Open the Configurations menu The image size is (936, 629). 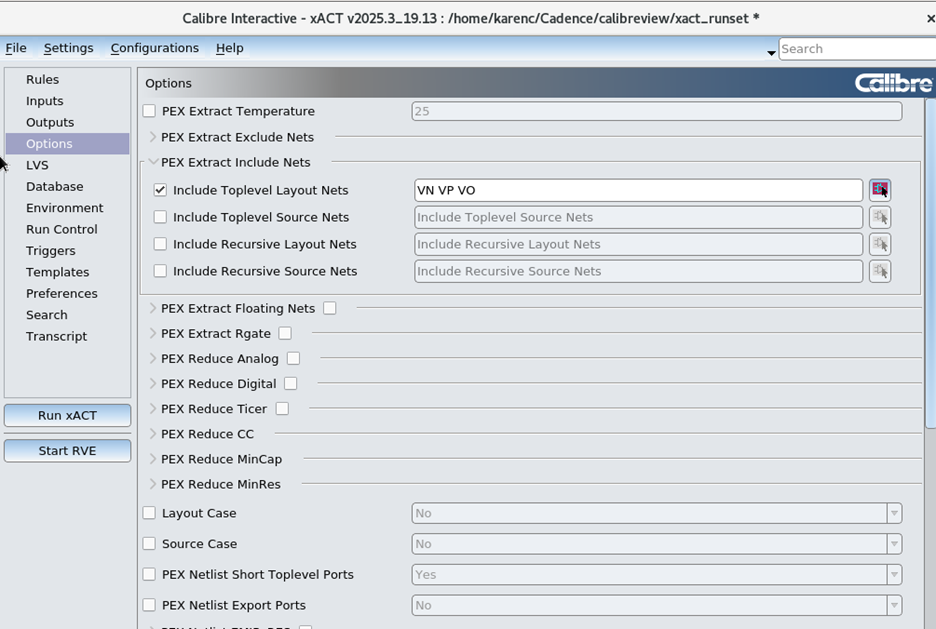pyautogui.click(x=154, y=48)
